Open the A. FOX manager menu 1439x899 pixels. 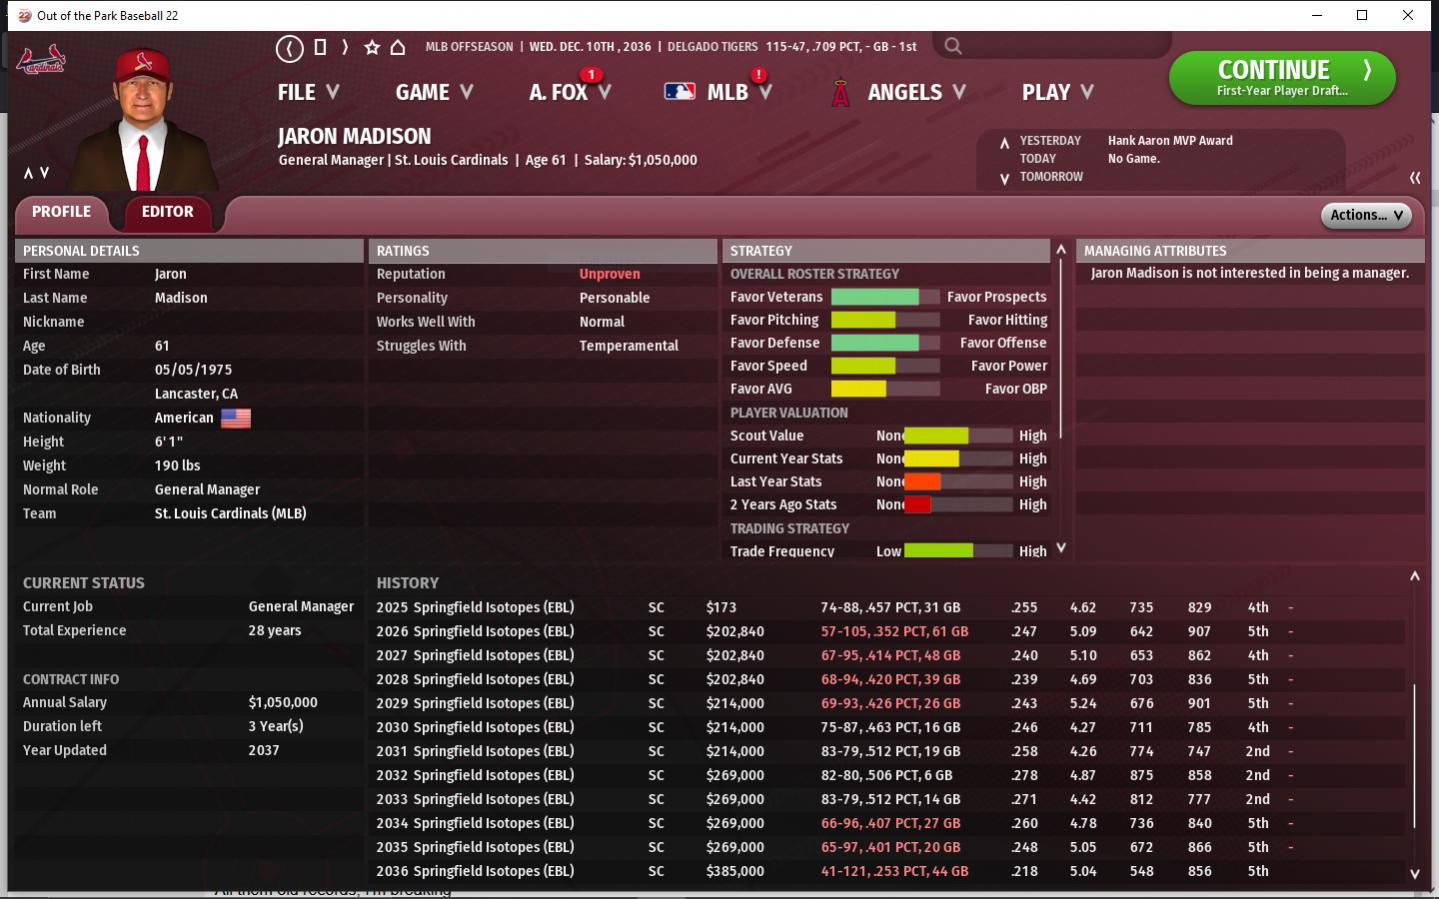[569, 92]
